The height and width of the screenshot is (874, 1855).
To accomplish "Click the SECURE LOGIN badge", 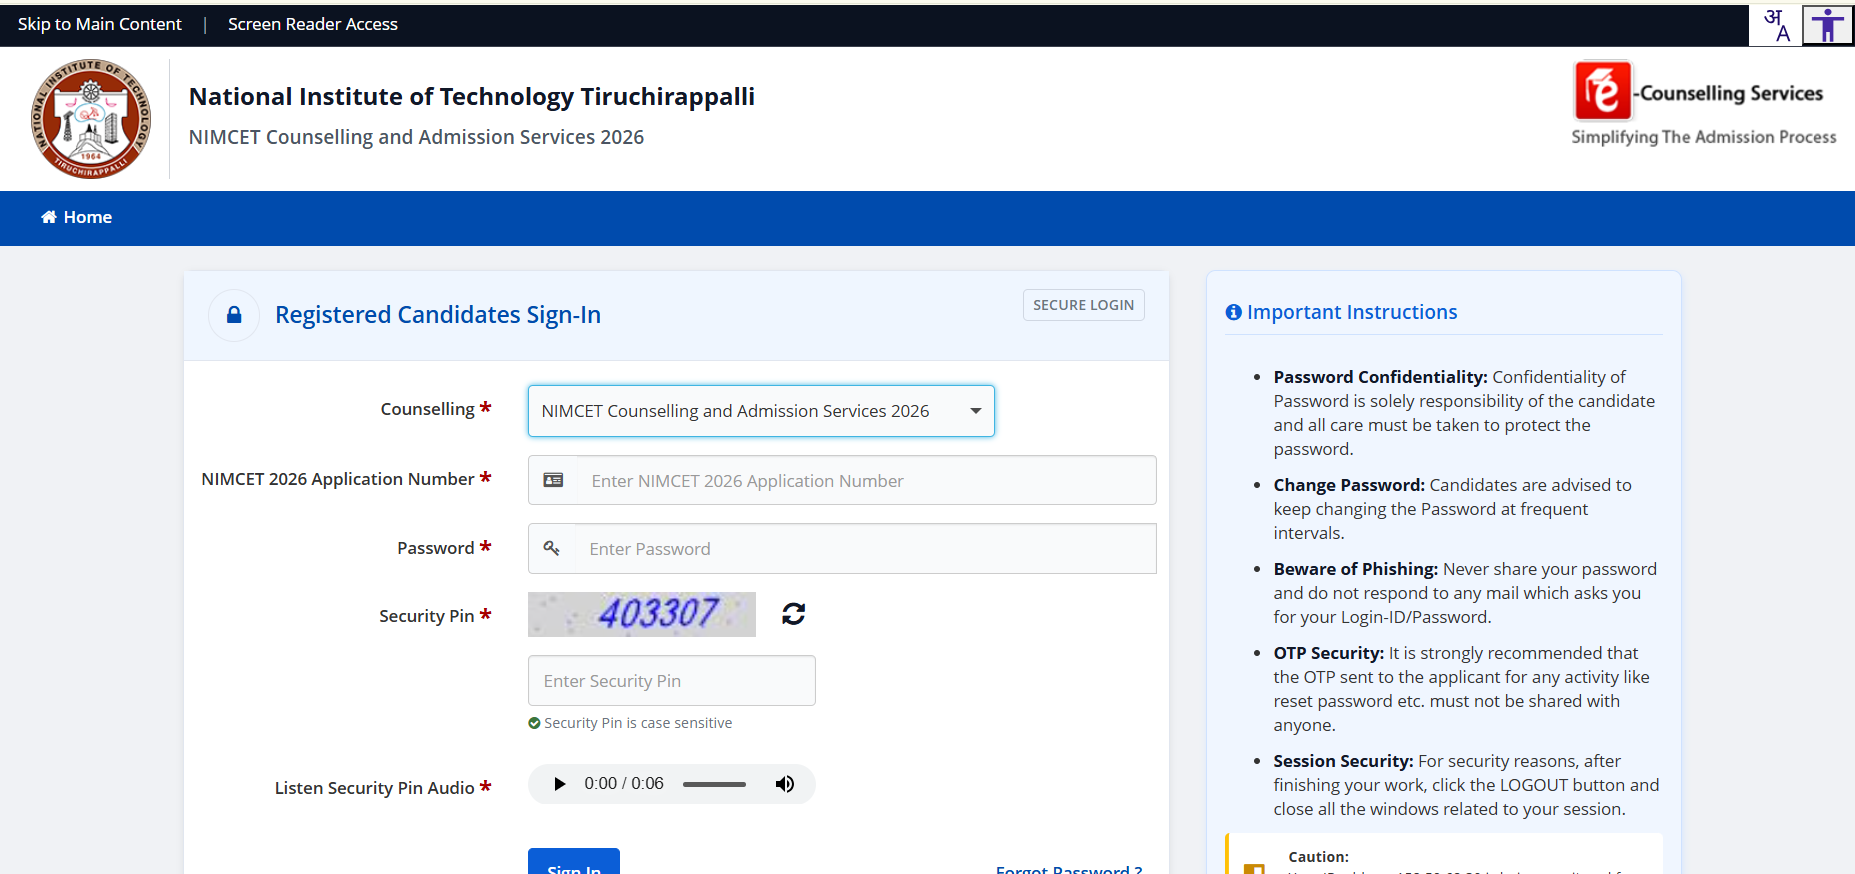I will click(1083, 305).
